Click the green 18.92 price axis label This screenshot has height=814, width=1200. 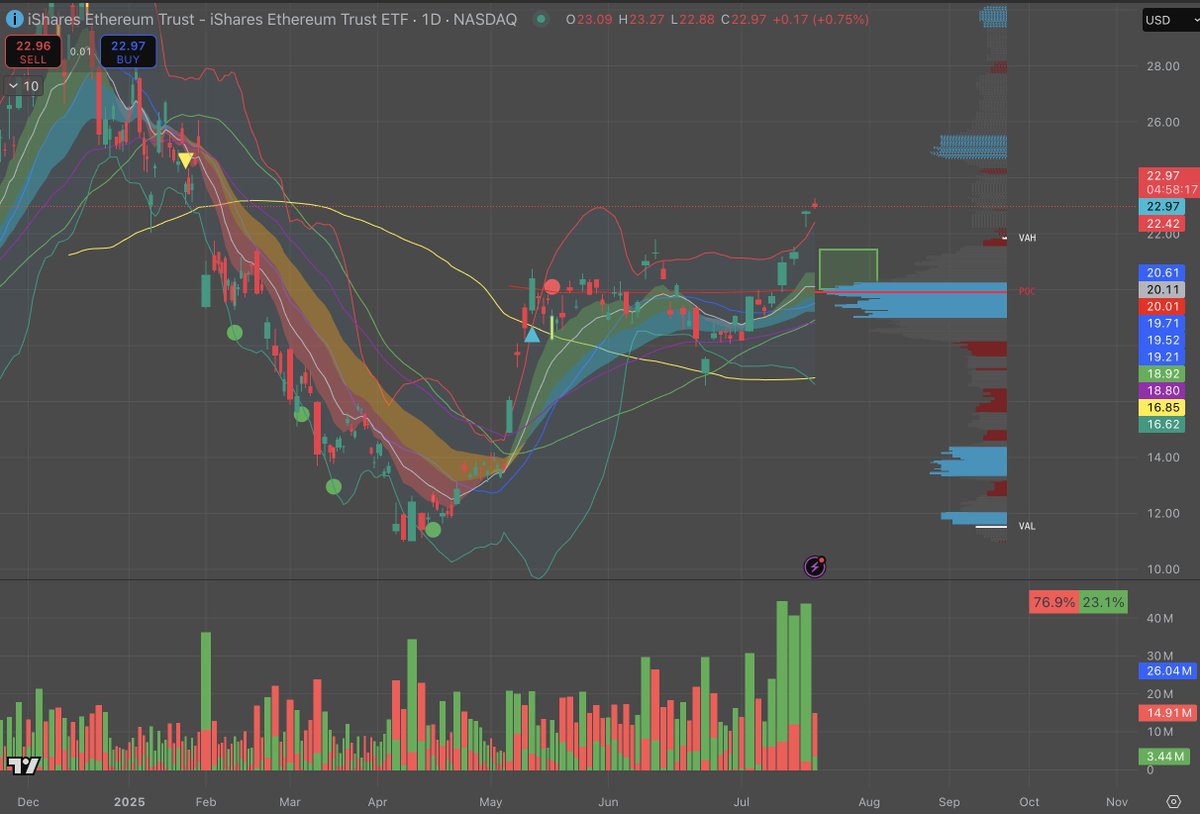click(x=1163, y=374)
